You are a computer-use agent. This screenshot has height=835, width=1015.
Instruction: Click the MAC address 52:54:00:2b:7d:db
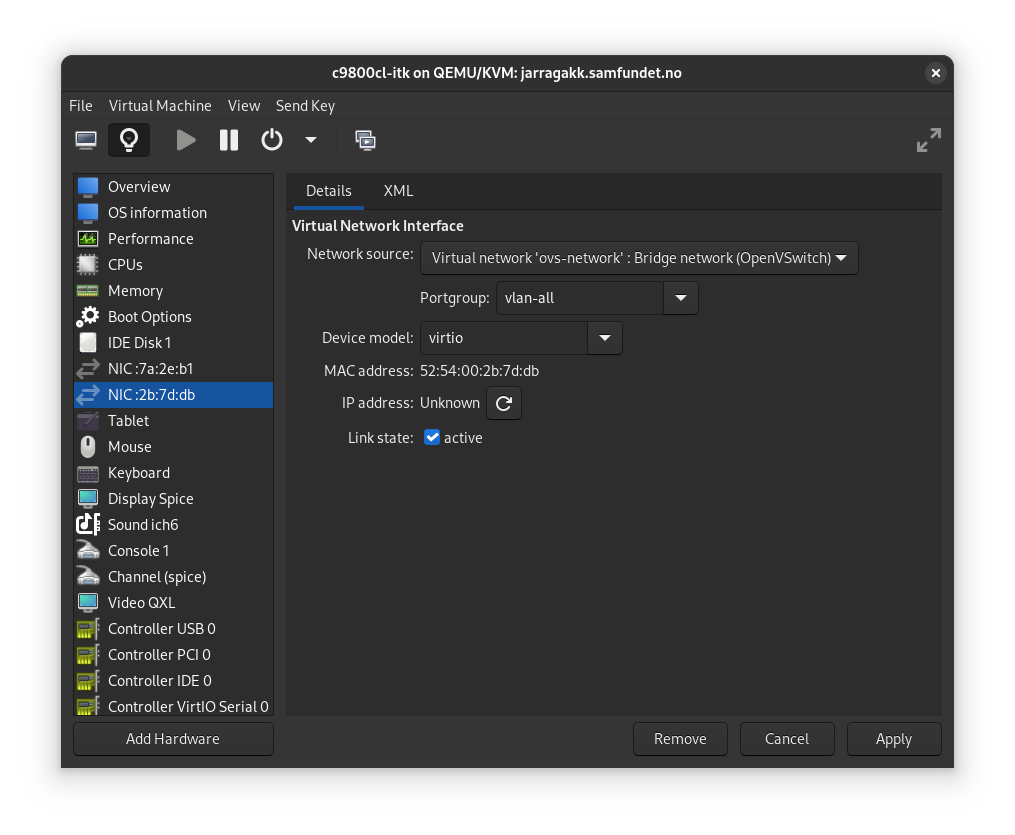pyautogui.click(x=479, y=371)
